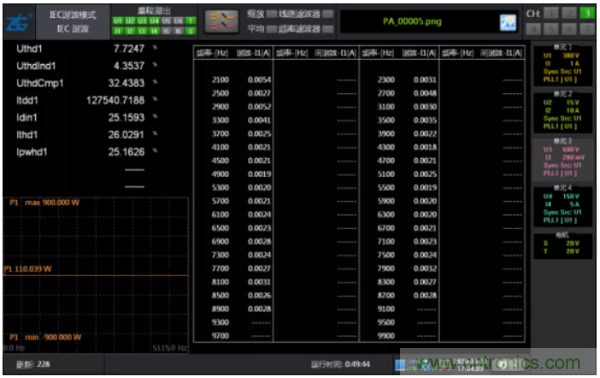Open the wiring configuration icon button

pos(222,21)
